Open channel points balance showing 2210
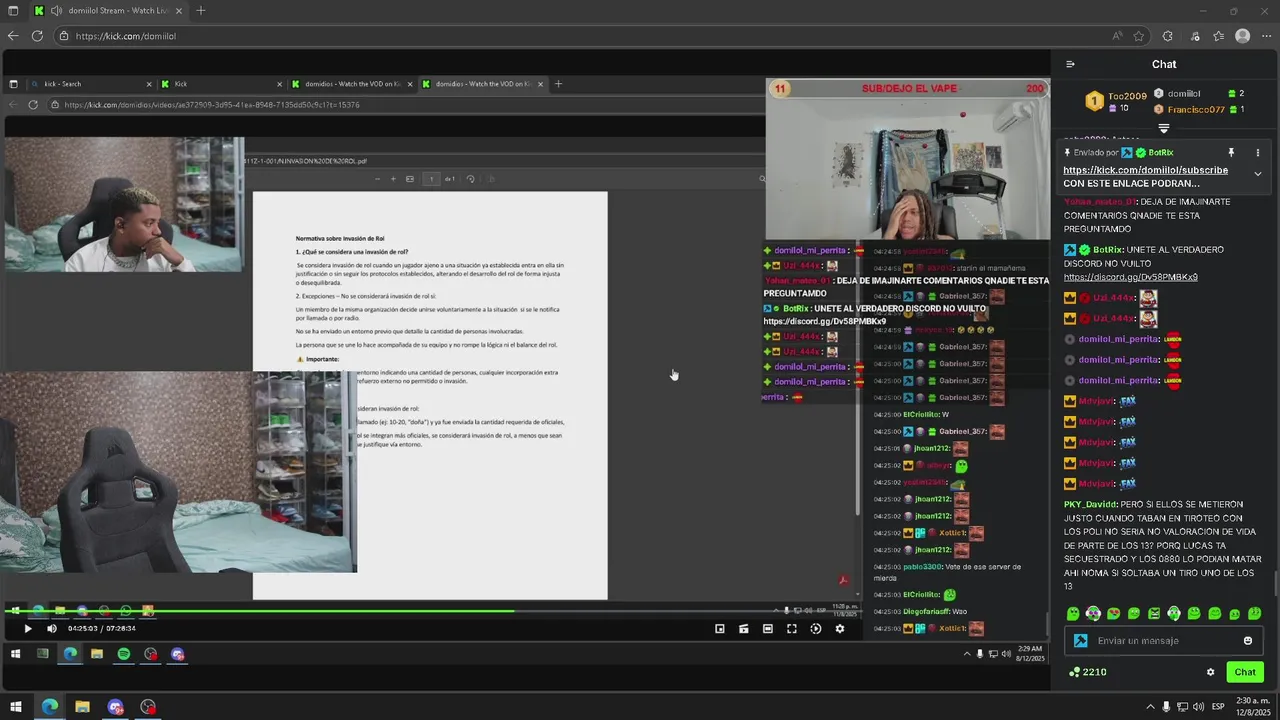This screenshot has height=720, width=1280. pos(1088,672)
